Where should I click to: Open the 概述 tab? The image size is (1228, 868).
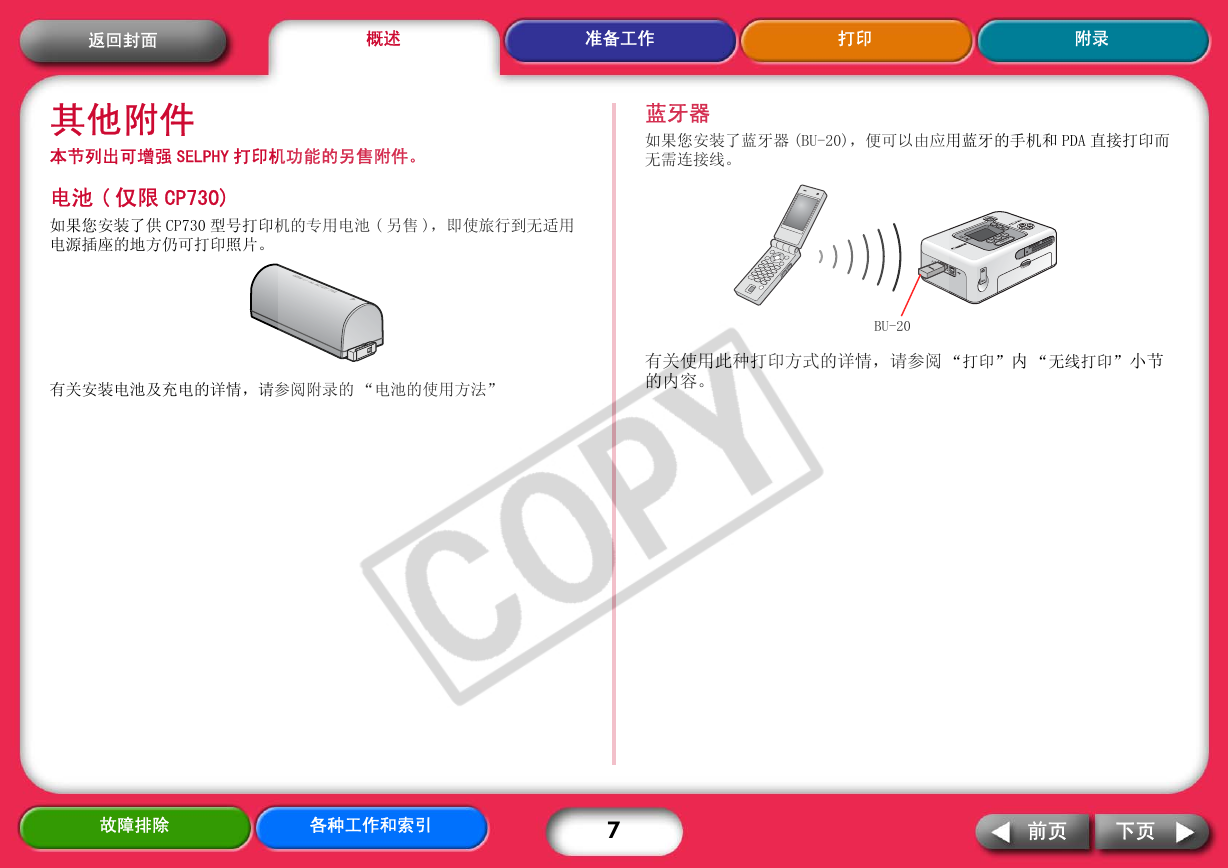(x=384, y=40)
